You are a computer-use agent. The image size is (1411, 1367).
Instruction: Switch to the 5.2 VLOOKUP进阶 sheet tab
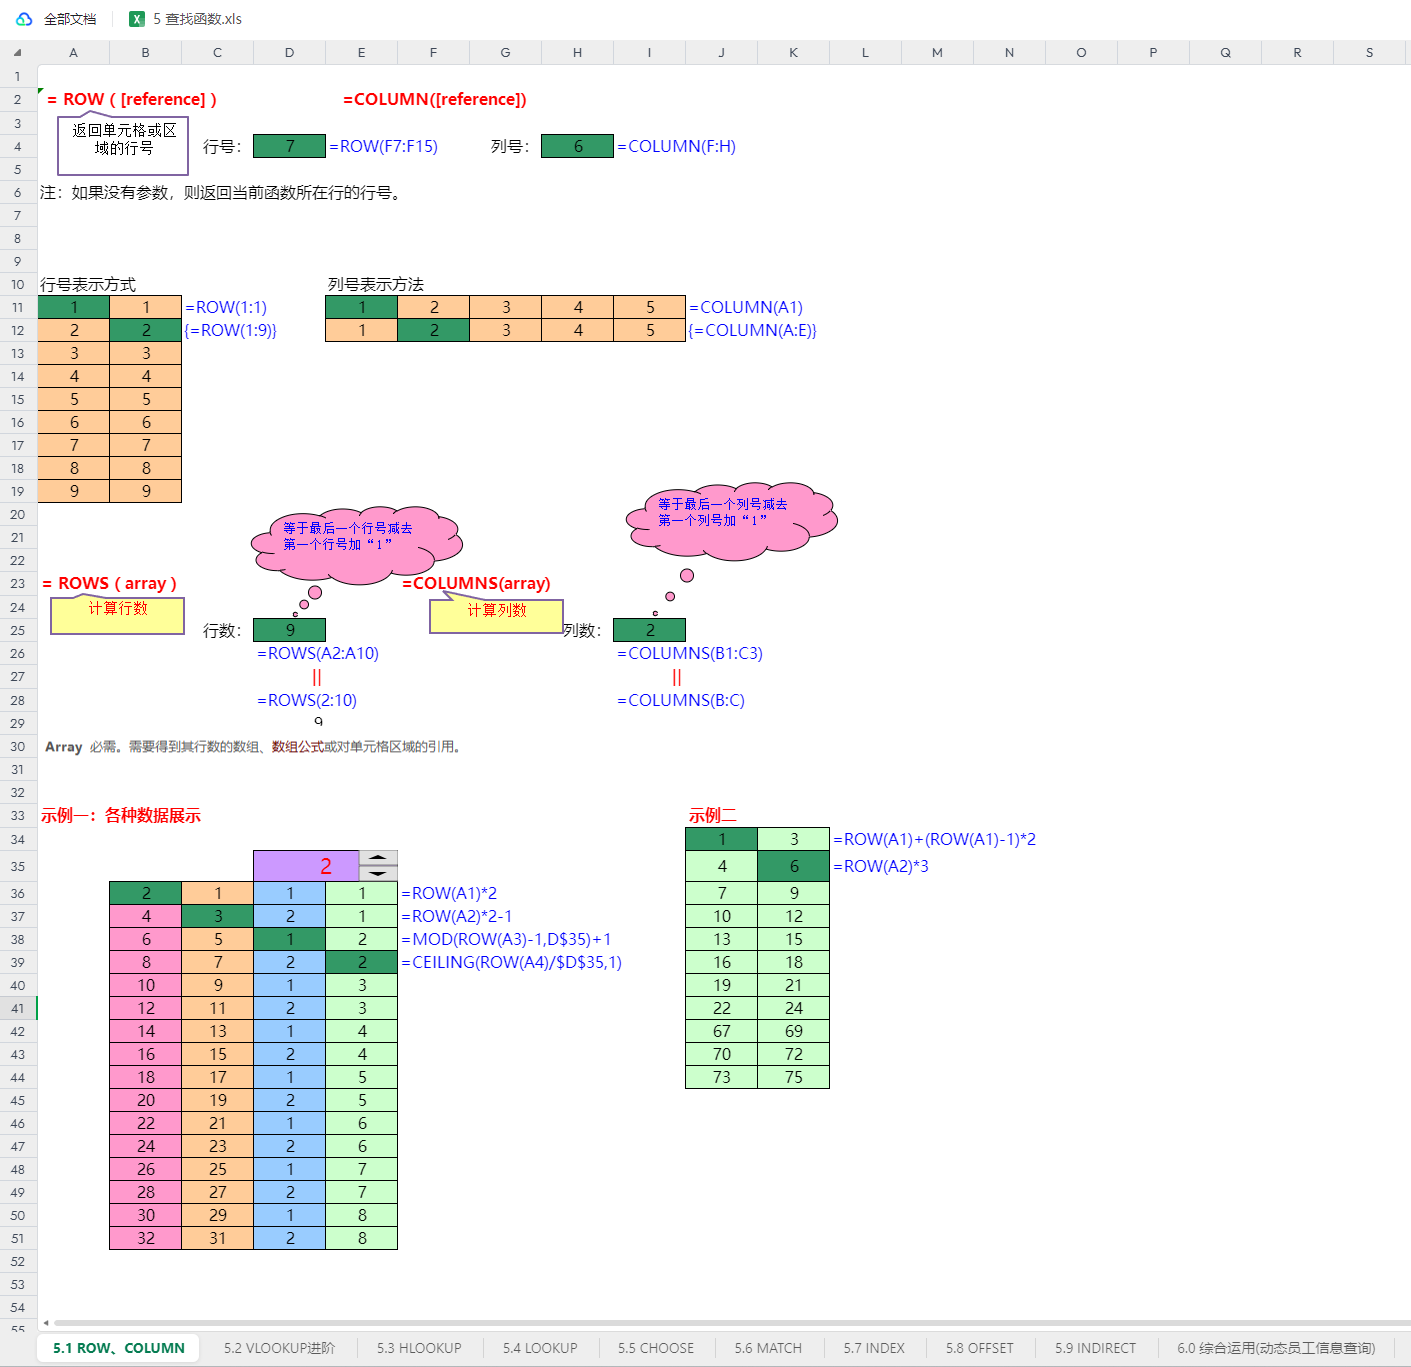tap(279, 1348)
